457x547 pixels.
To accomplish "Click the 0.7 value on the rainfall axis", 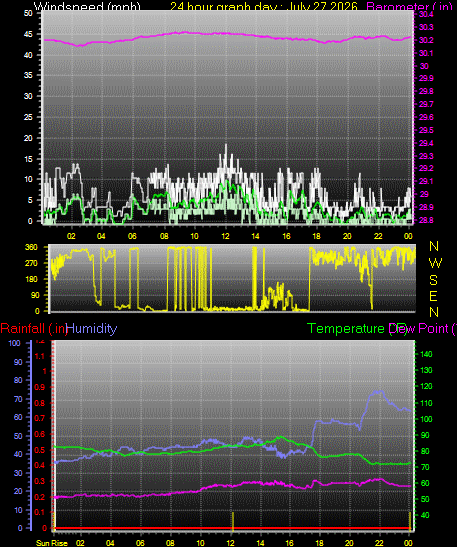I will (x=39, y=418).
